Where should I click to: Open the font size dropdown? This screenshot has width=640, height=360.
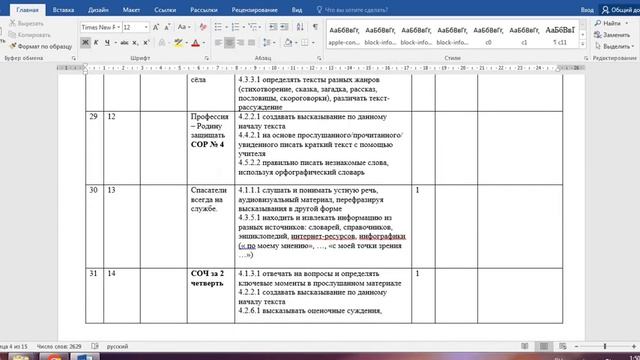pyautogui.click(x=146, y=27)
